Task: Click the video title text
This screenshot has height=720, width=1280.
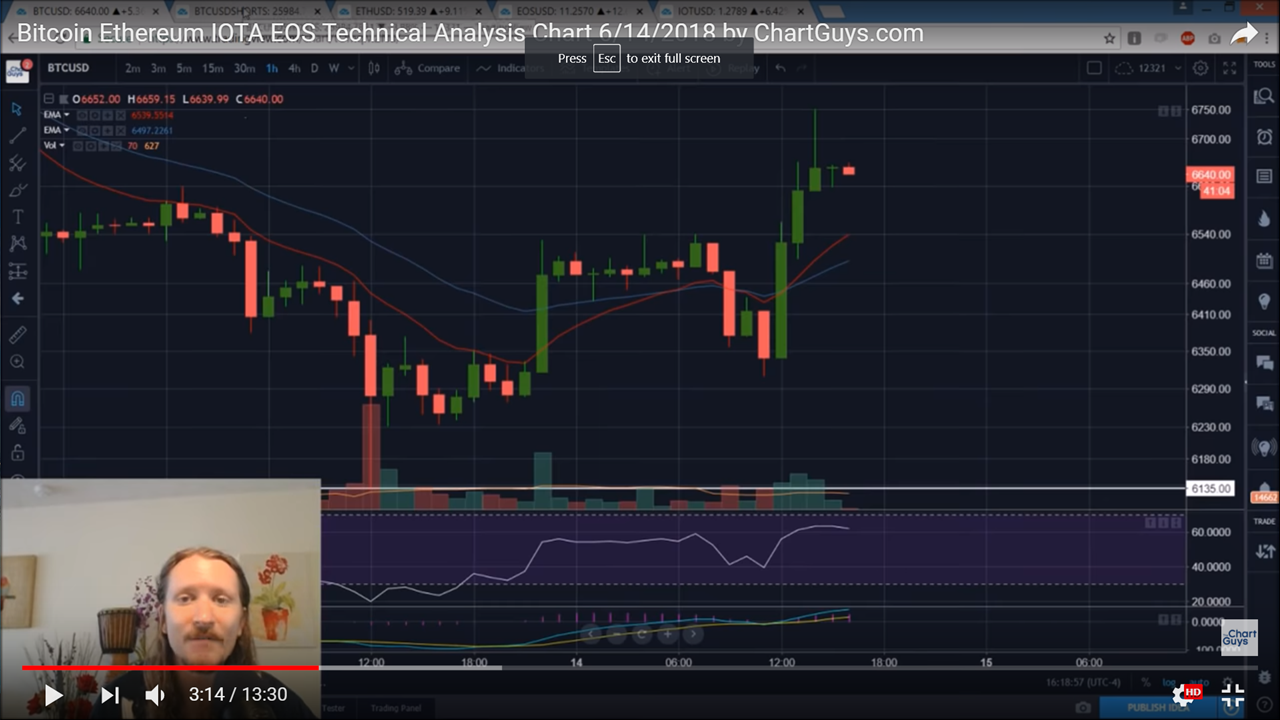Action: point(470,33)
